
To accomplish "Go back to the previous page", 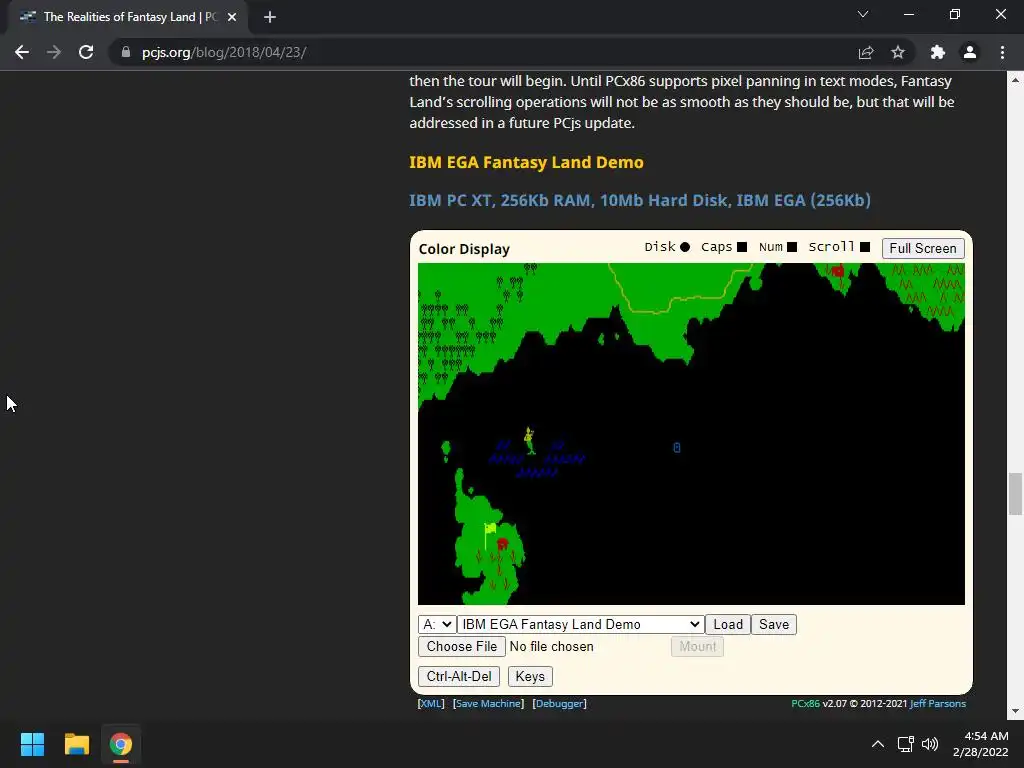I will pos(22,52).
